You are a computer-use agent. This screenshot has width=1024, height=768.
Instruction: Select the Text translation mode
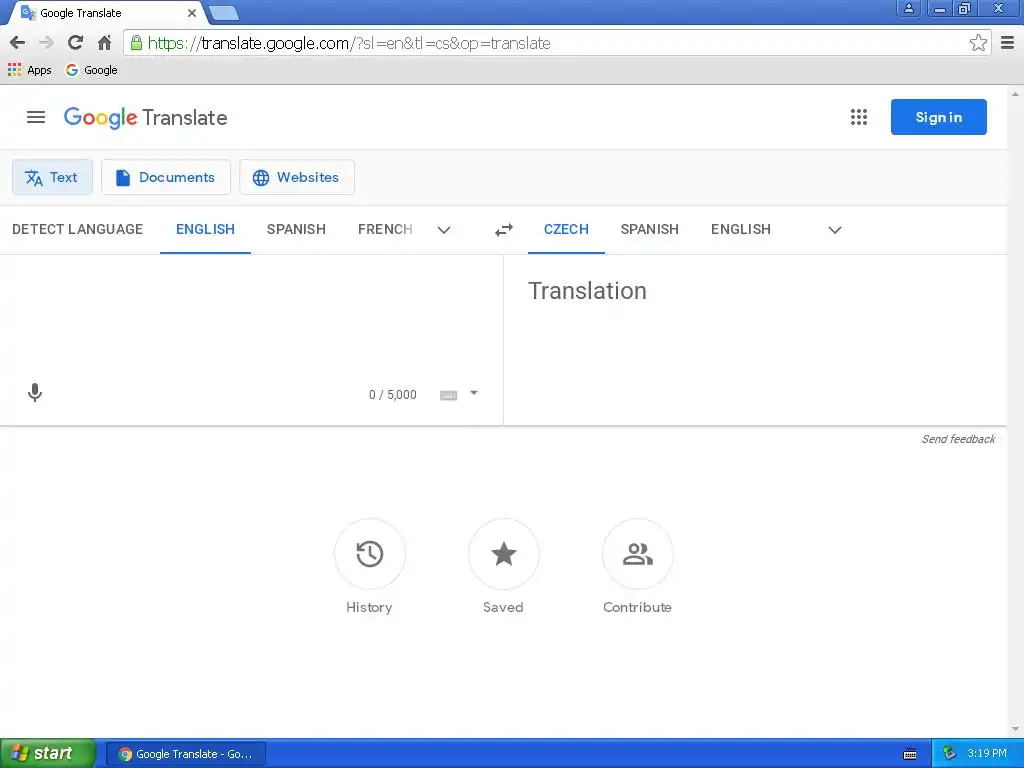click(x=52, y=177)
